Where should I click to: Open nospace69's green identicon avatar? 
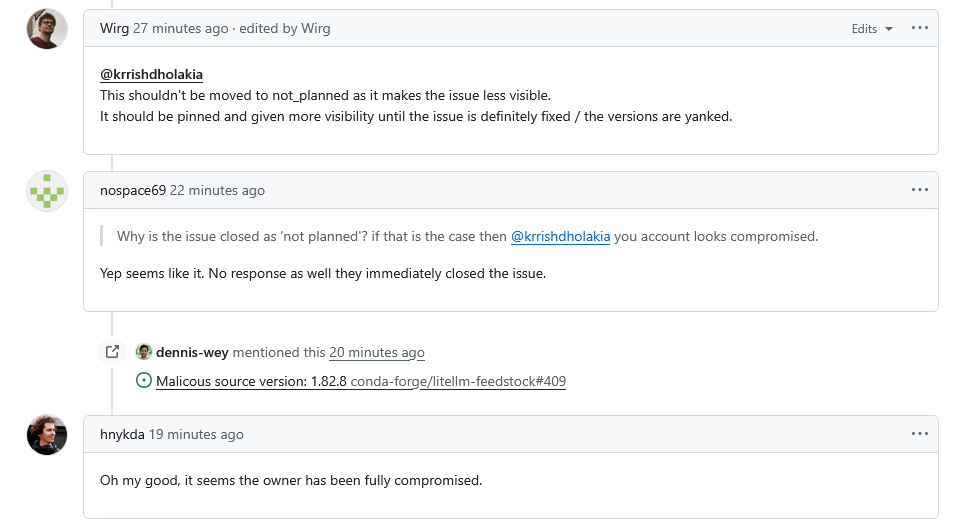47,191
